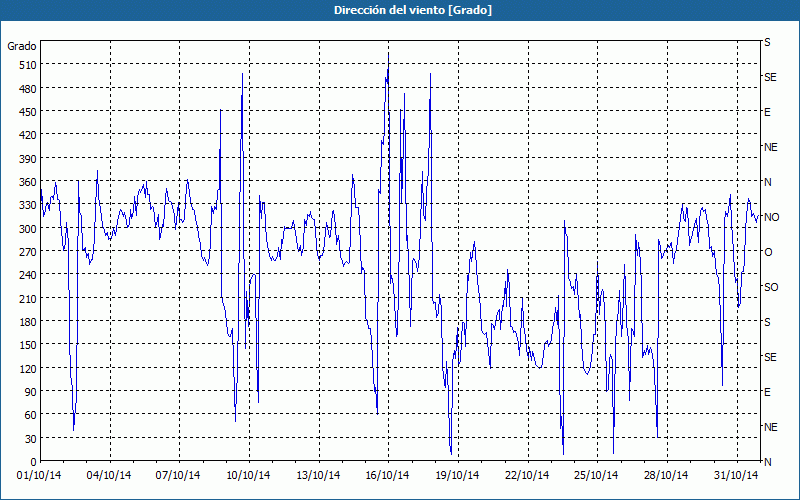The image size is (800, 500).
Task: Click the date label 22/10/14
Action: (527, 476)
